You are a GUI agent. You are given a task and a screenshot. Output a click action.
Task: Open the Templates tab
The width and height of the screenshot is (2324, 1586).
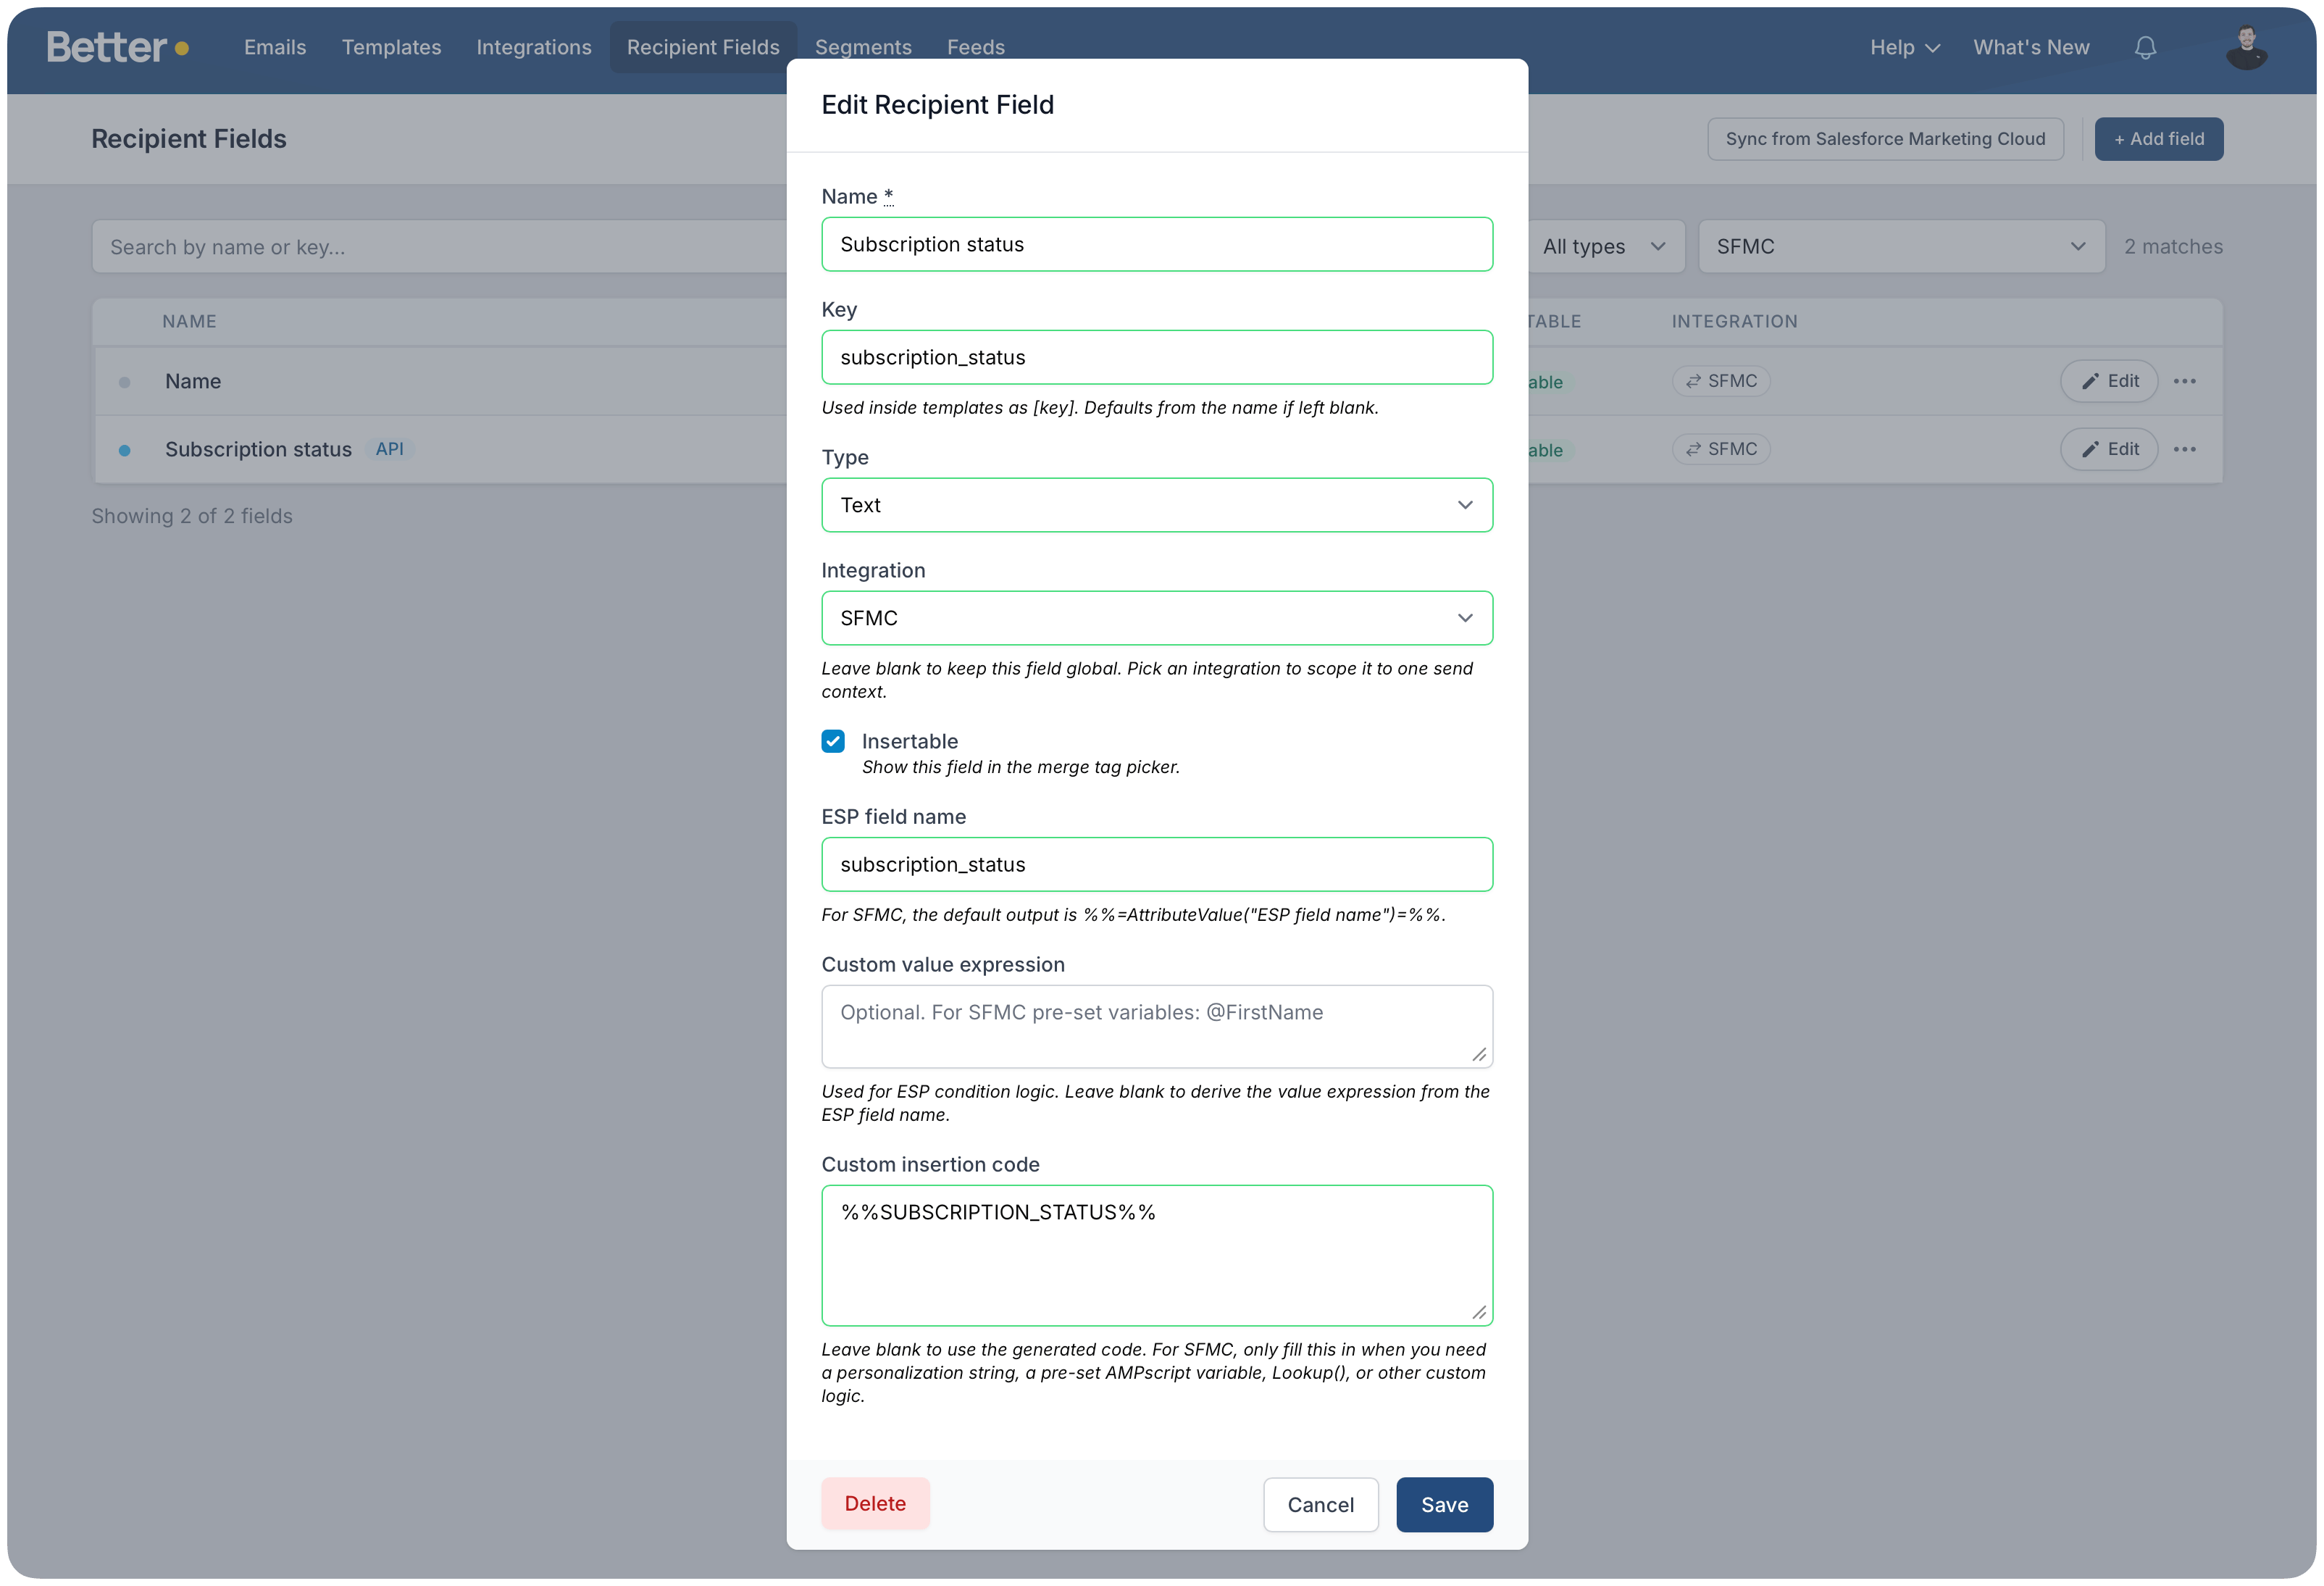pos(391,47)
